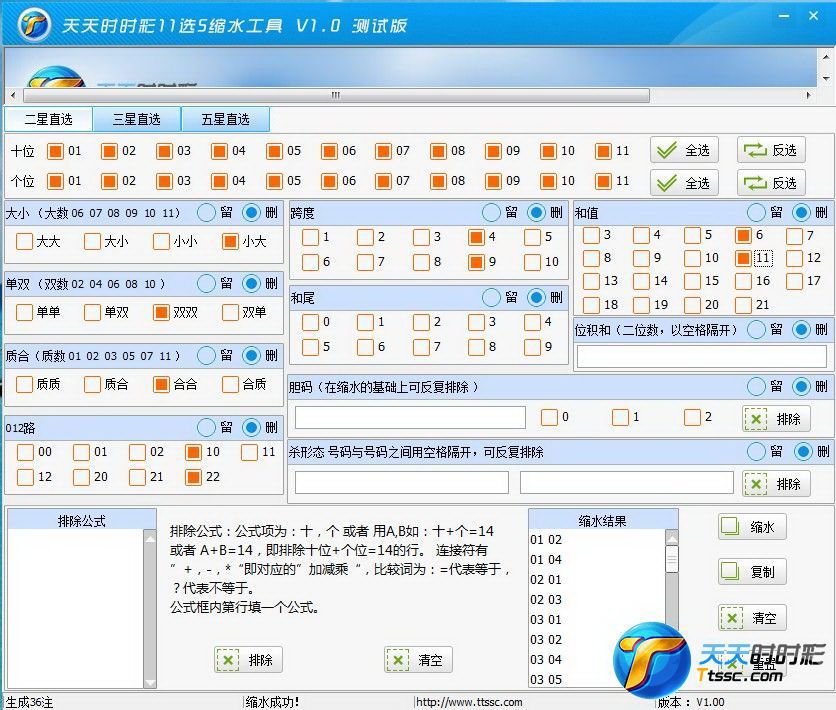Select 留 radio for 和值 section
This screenshot has height=710, width=836.
756,213
